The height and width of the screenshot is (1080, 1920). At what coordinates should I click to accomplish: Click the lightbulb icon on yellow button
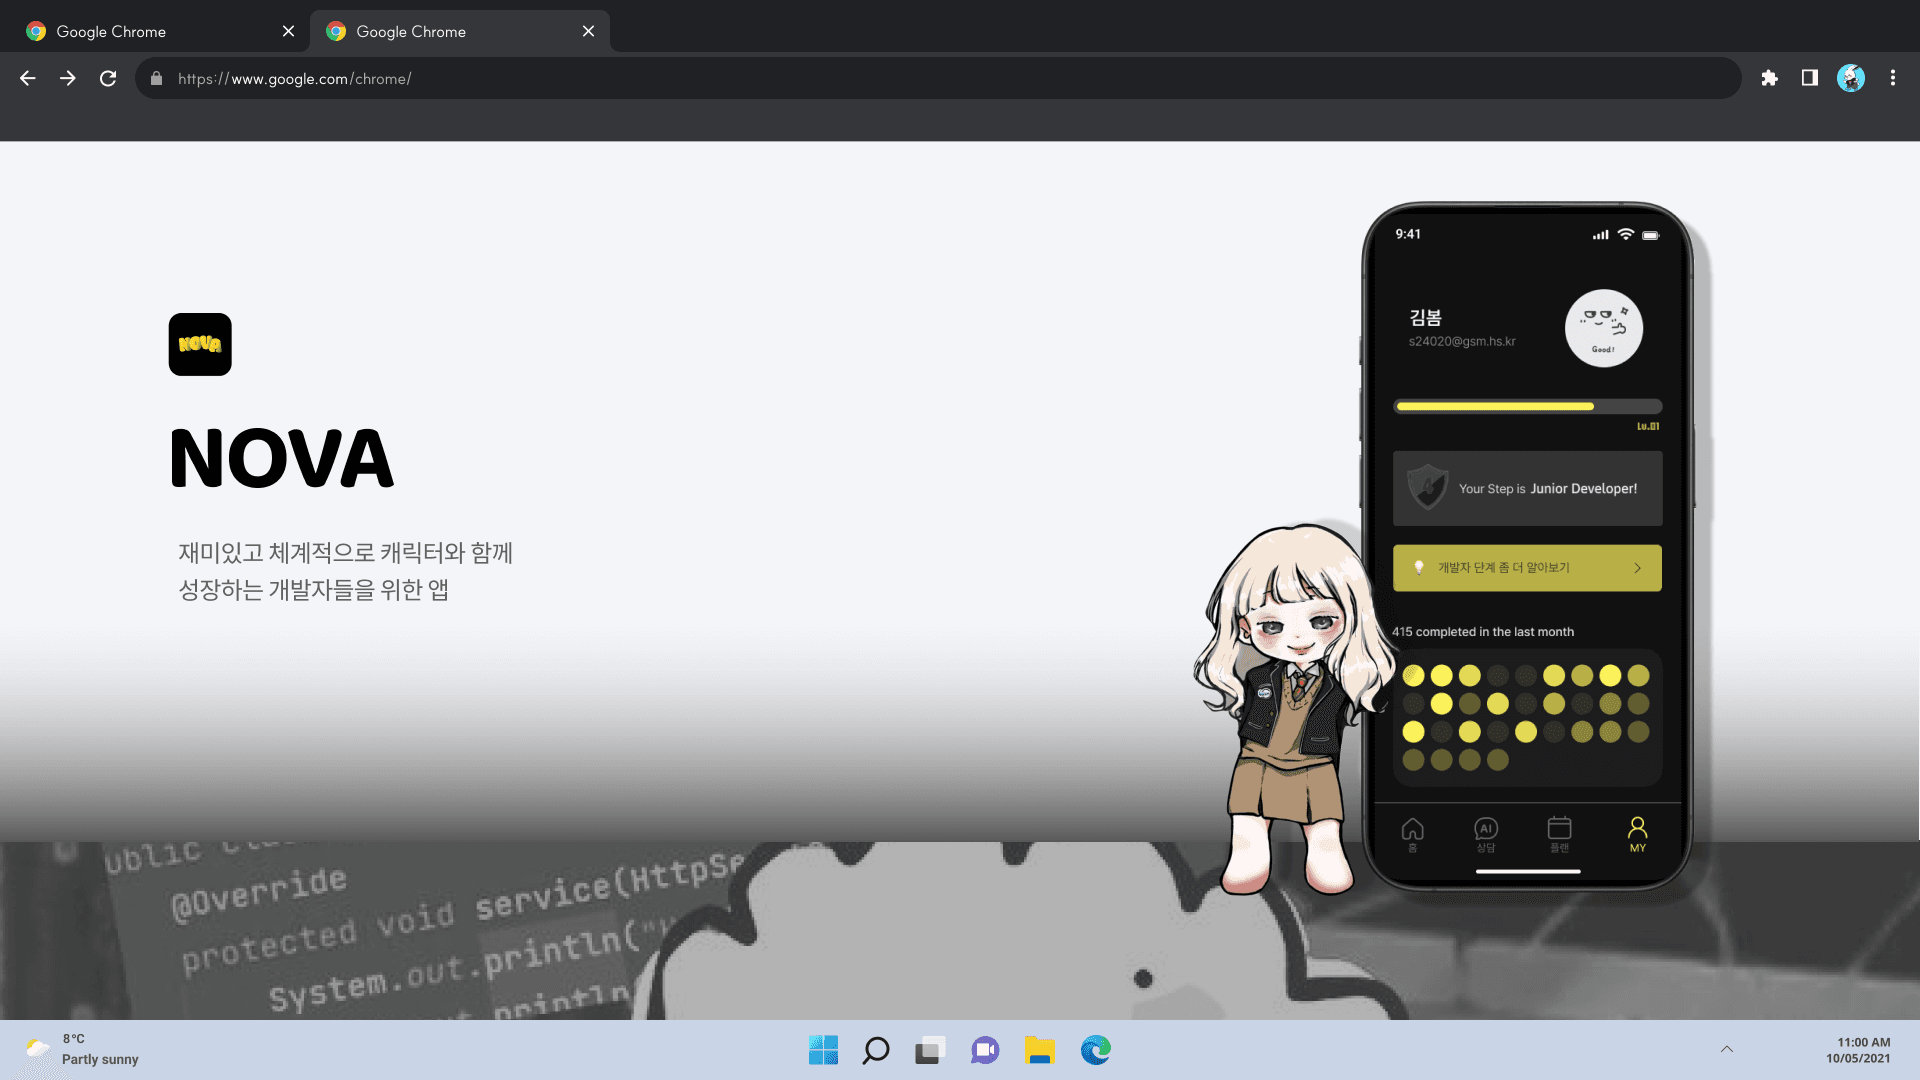pyautogui.click(x=1418, y=567)
